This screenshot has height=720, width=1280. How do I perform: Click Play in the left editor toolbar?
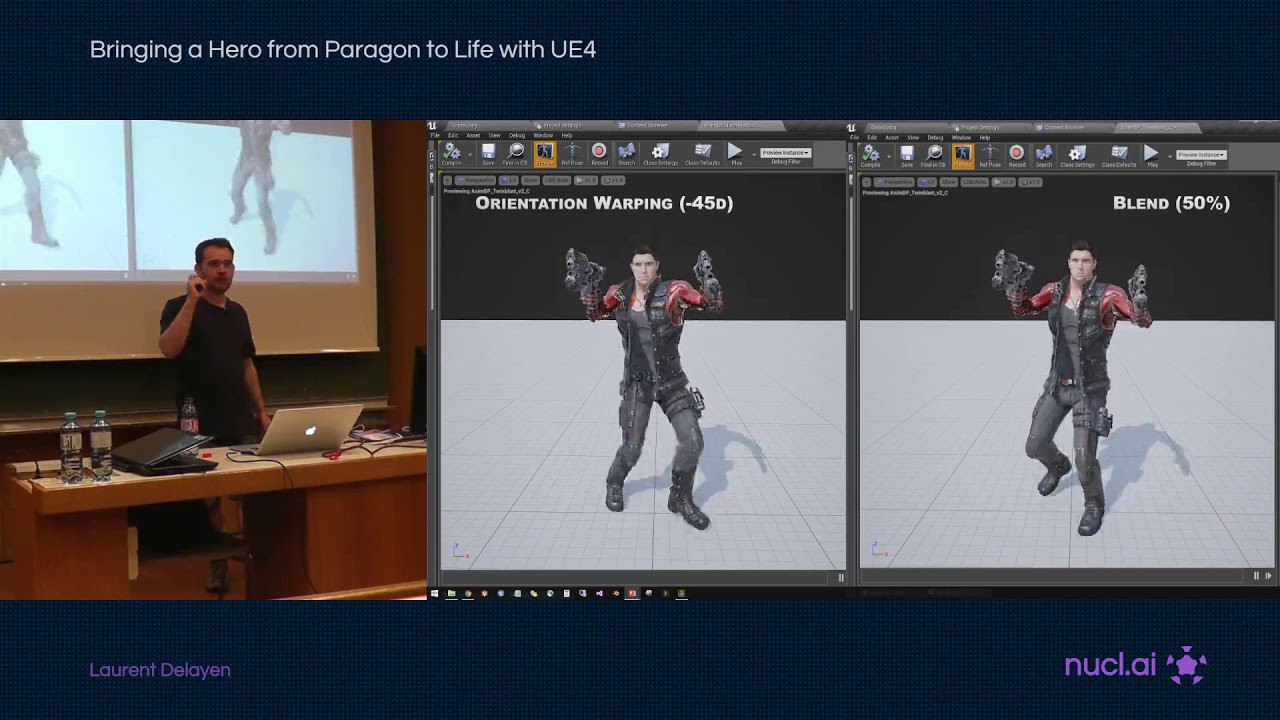point(736,153)
